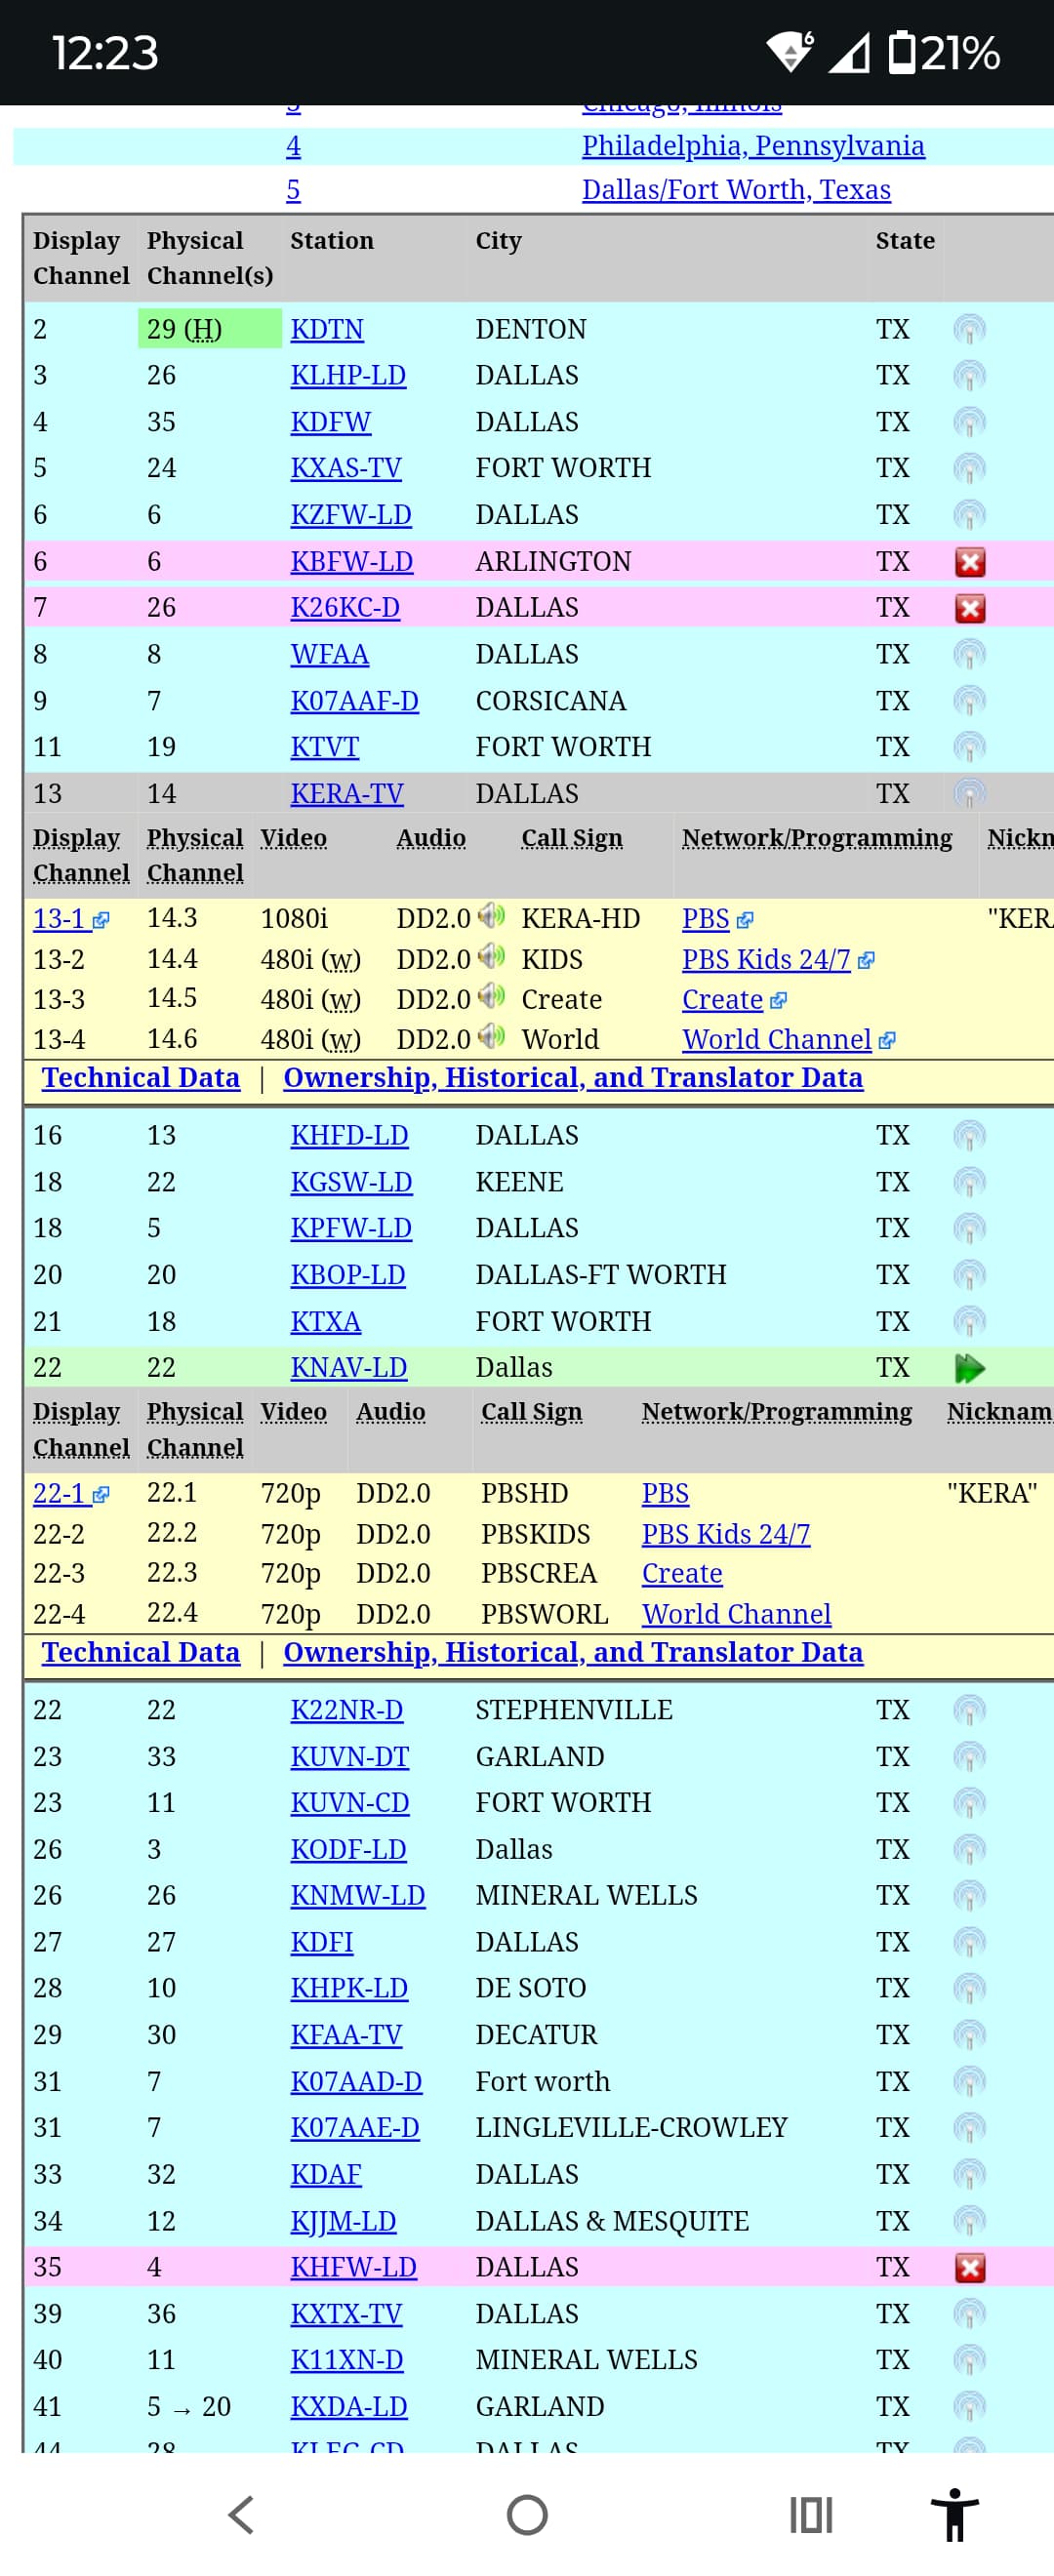Open the World Channel link for 22-4
The height and width of the screenshot is (2576, 1054).
point(736,1614)
